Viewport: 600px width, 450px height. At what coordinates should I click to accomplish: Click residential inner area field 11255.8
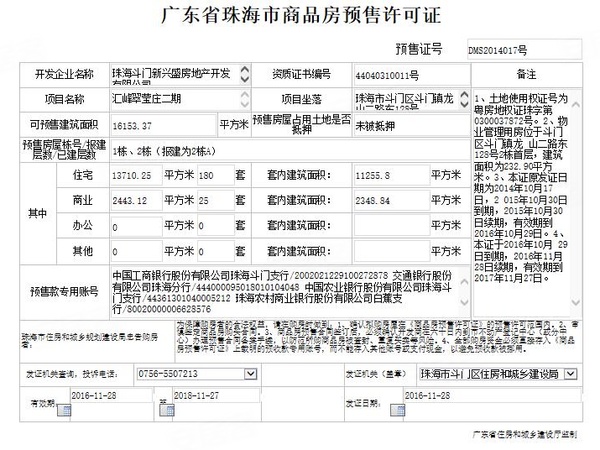click(392, 175)
